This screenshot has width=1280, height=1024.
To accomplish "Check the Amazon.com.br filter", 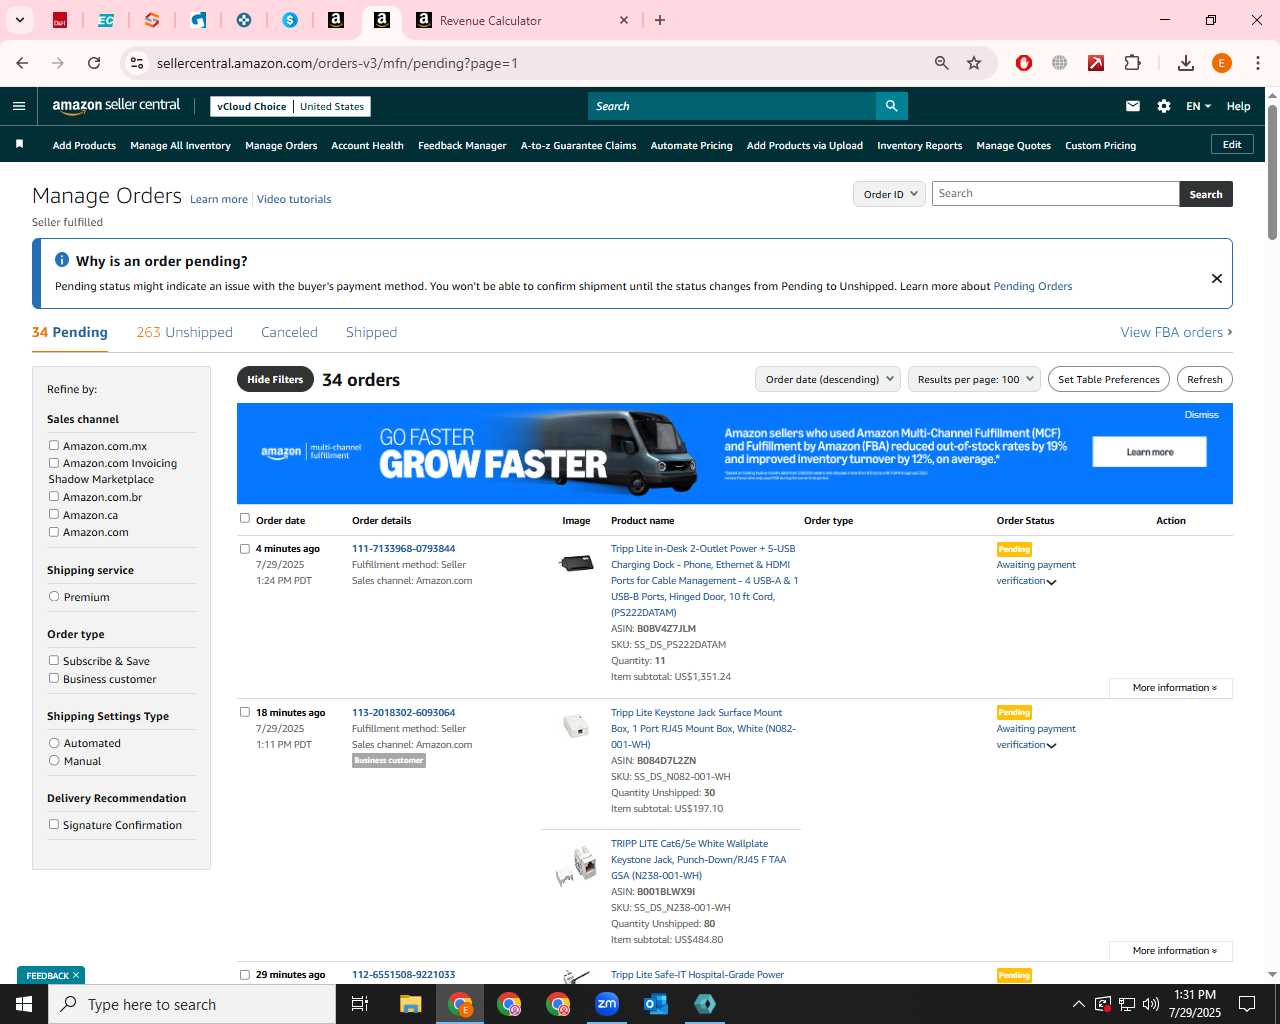I will point(54,496).
